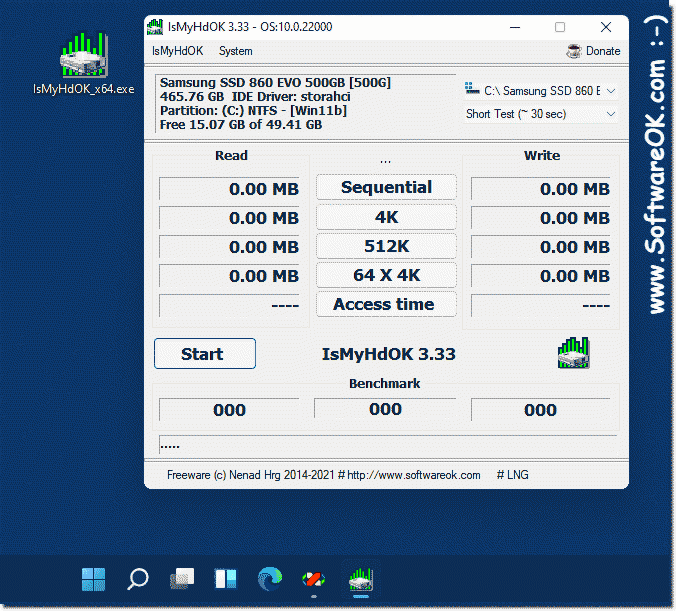Click the Access time button
676x611 pixels.
coord(386,304)
